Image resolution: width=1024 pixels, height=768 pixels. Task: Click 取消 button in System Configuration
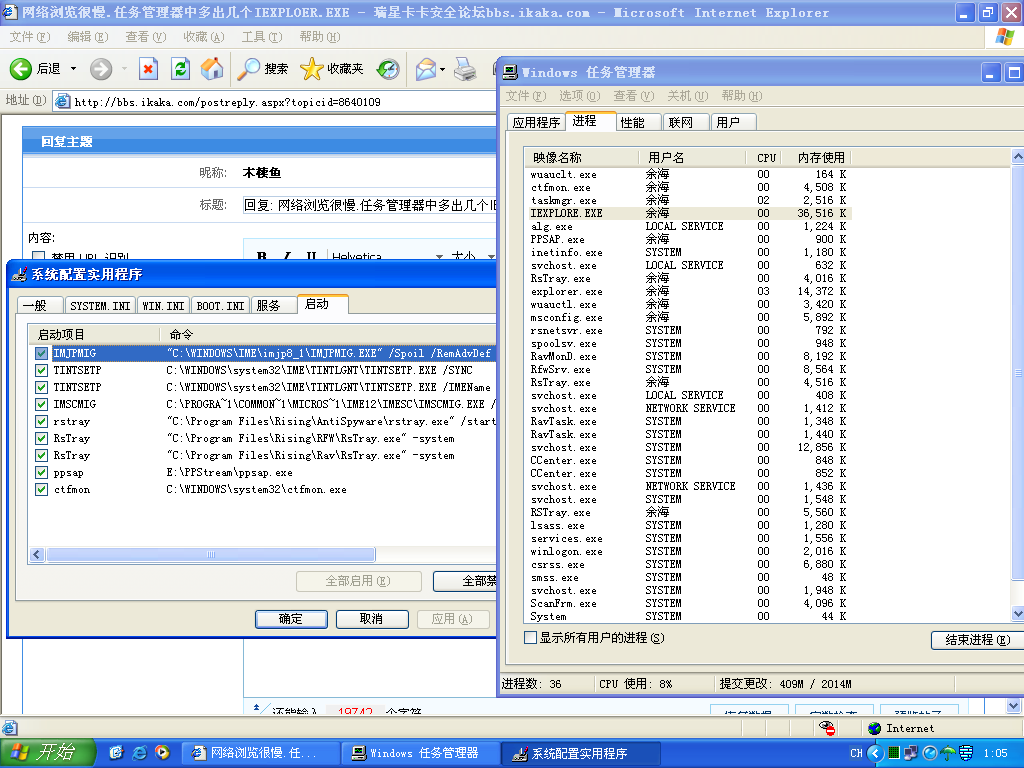click(x=372, y=618)
